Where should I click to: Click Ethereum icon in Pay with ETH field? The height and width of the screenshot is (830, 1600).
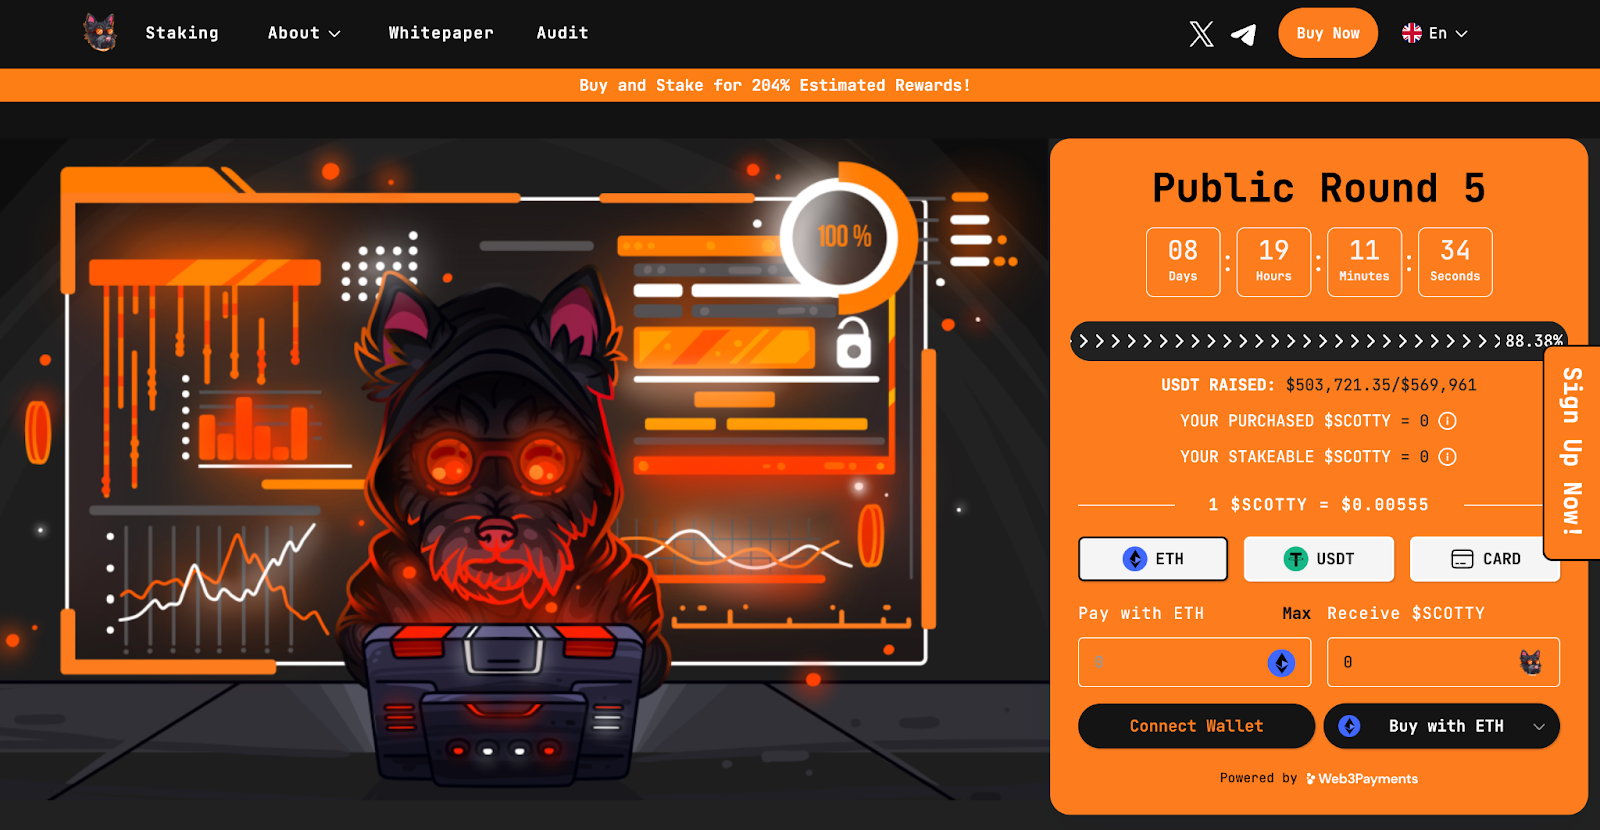pos(1281,663)
